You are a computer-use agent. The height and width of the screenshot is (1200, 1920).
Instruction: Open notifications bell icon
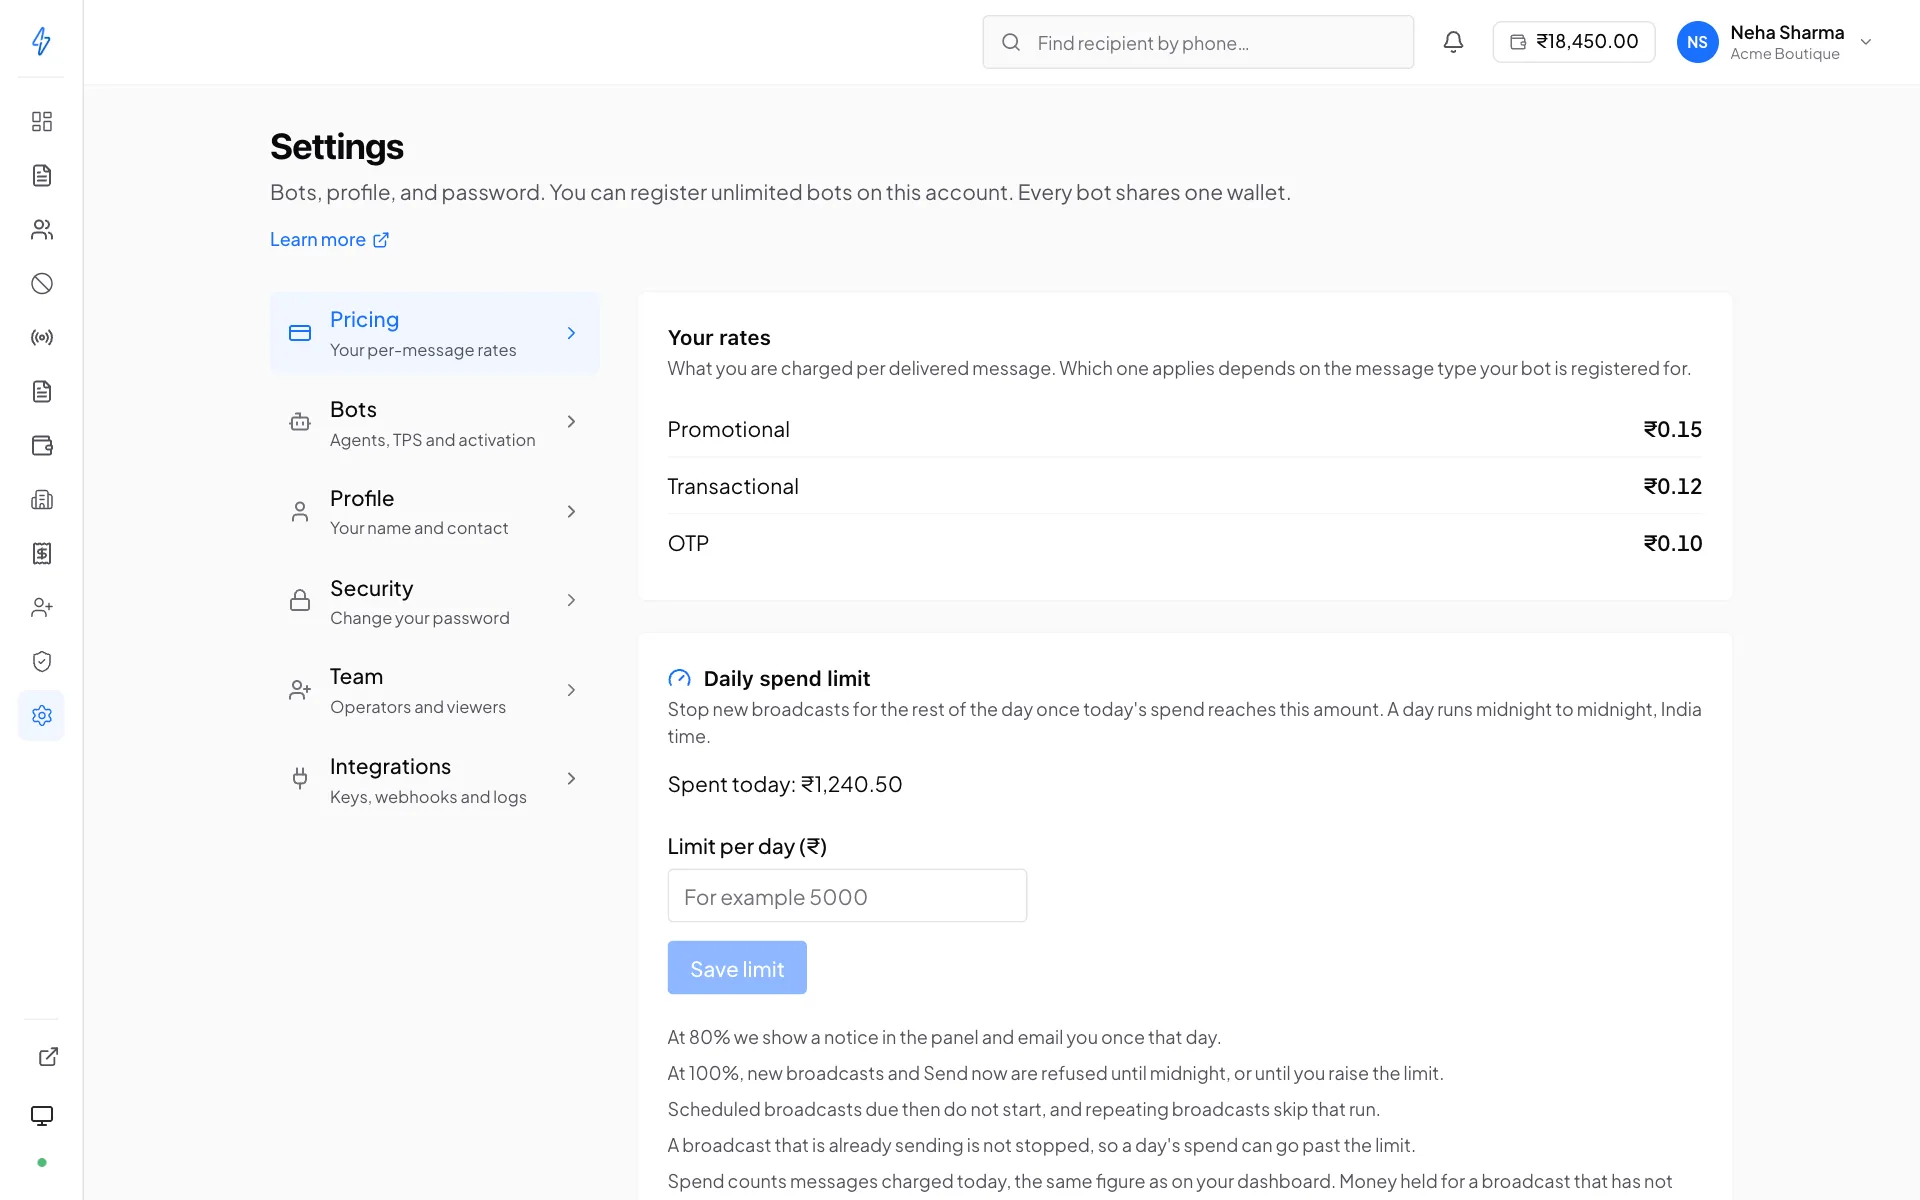[1453, 42]
